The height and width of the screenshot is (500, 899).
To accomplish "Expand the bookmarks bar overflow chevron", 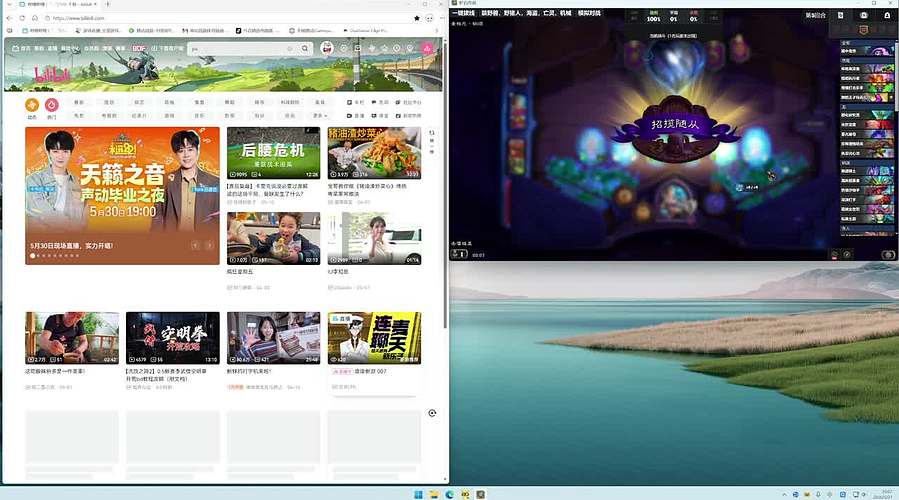I will (x=437, y=30).
